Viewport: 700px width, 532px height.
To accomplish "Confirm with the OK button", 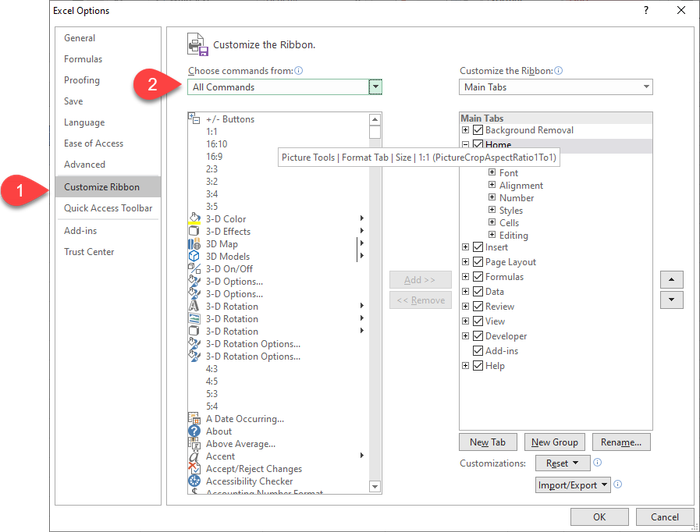I will pos(599,517).
